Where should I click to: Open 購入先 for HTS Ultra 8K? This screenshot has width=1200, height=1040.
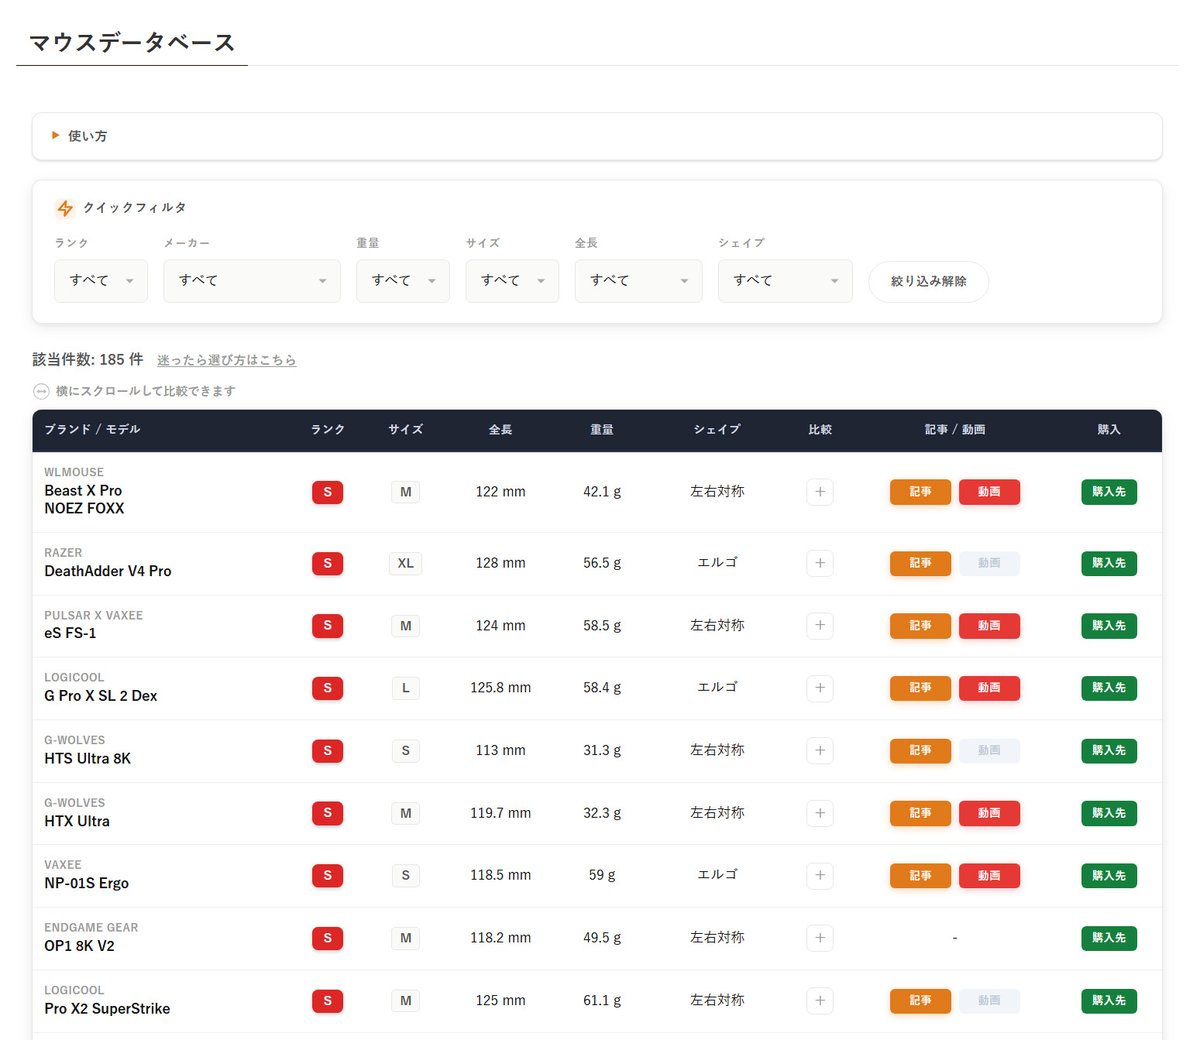pos(1109,751)
